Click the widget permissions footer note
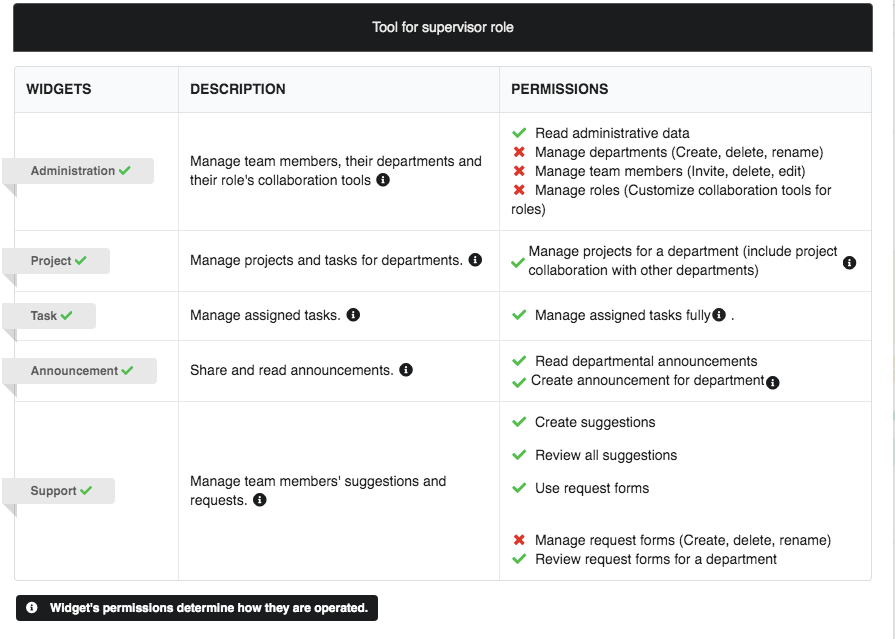 click(x=197, y=608)
